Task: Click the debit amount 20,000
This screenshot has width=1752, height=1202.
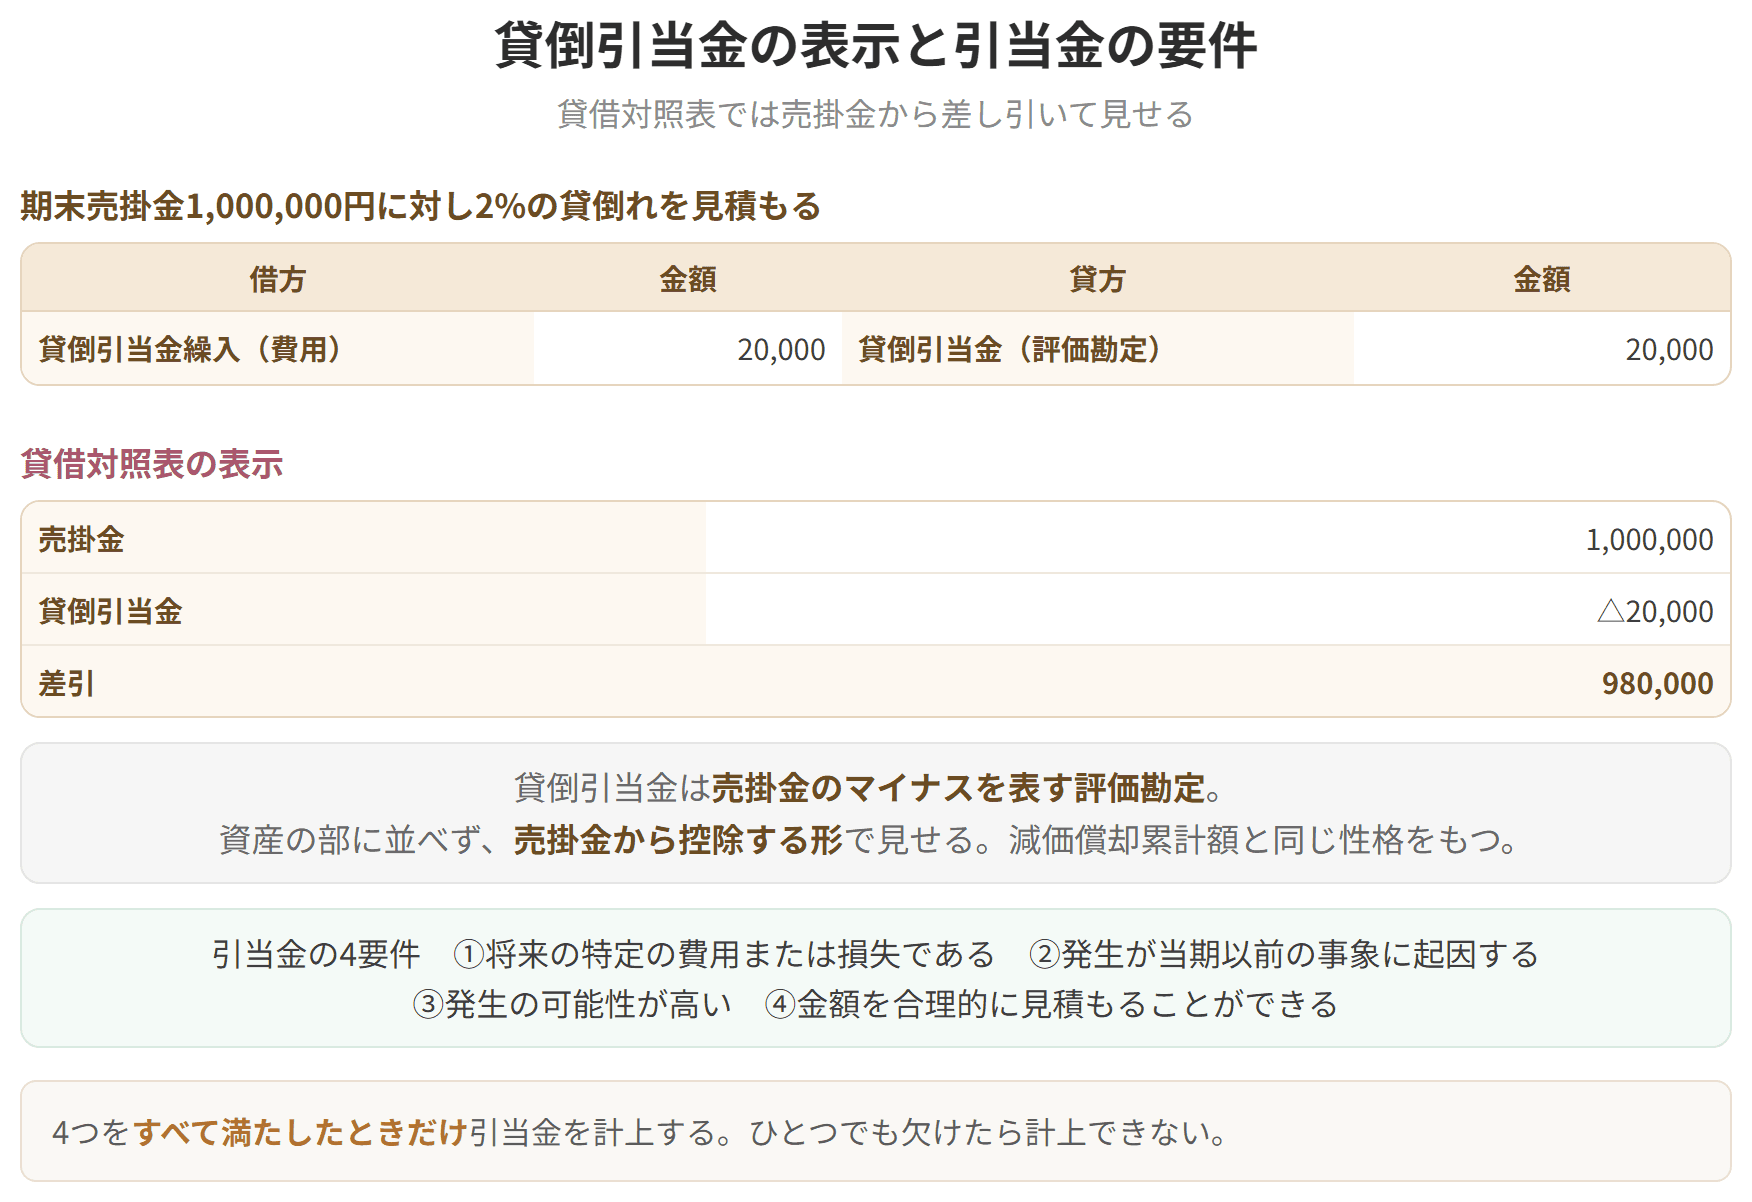Action: pos(781,350)
